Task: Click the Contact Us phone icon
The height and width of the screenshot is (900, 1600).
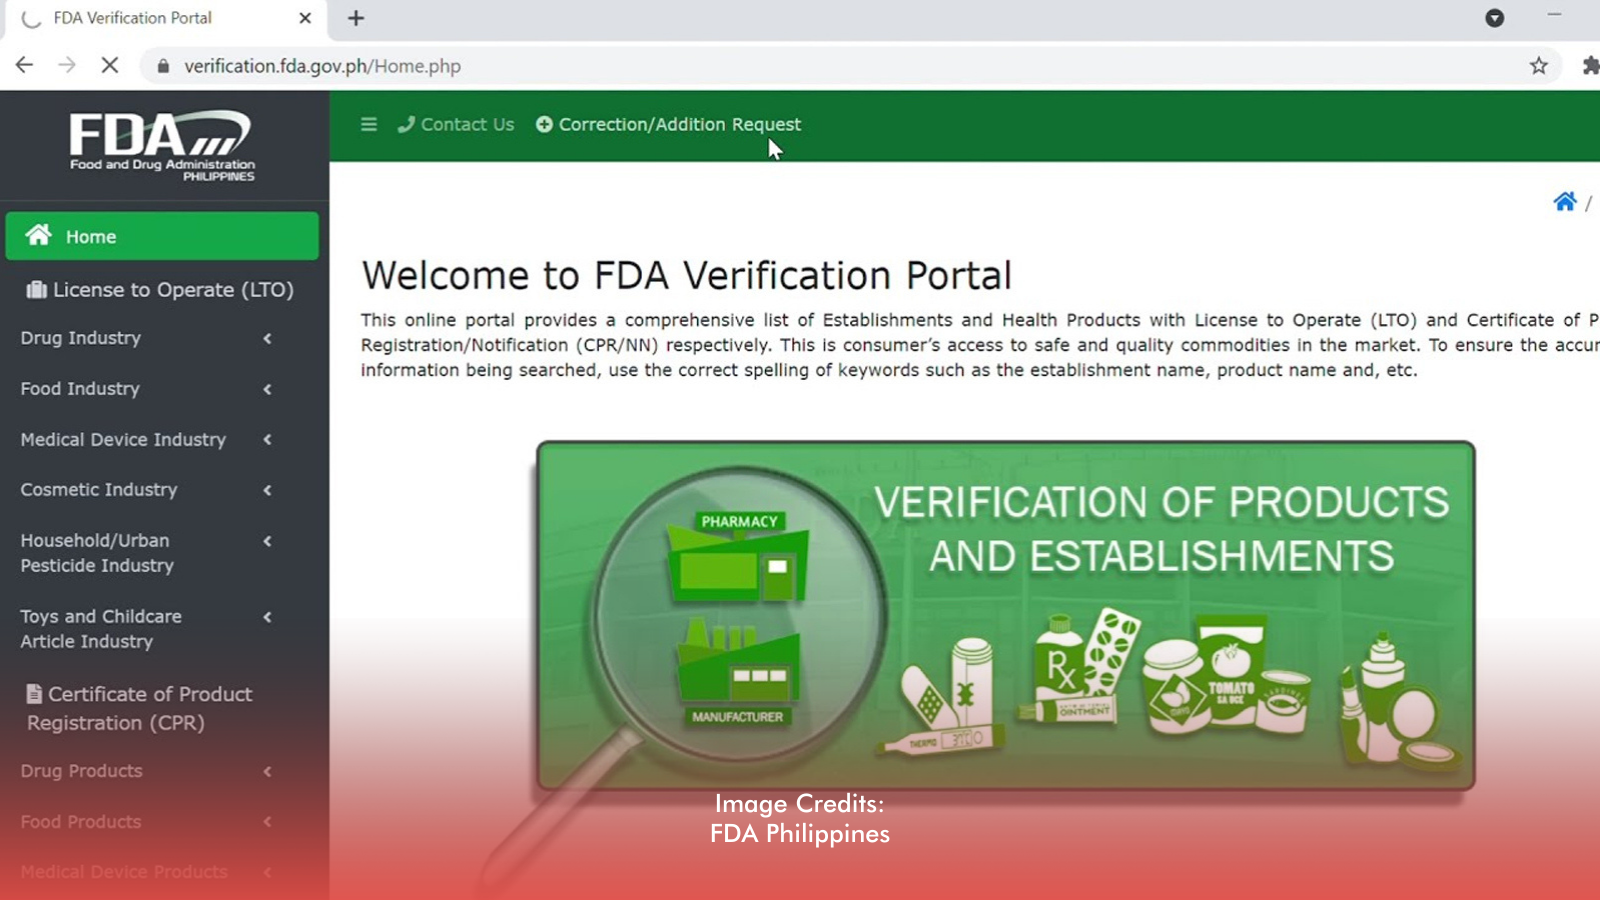Action: click(406, 124)
